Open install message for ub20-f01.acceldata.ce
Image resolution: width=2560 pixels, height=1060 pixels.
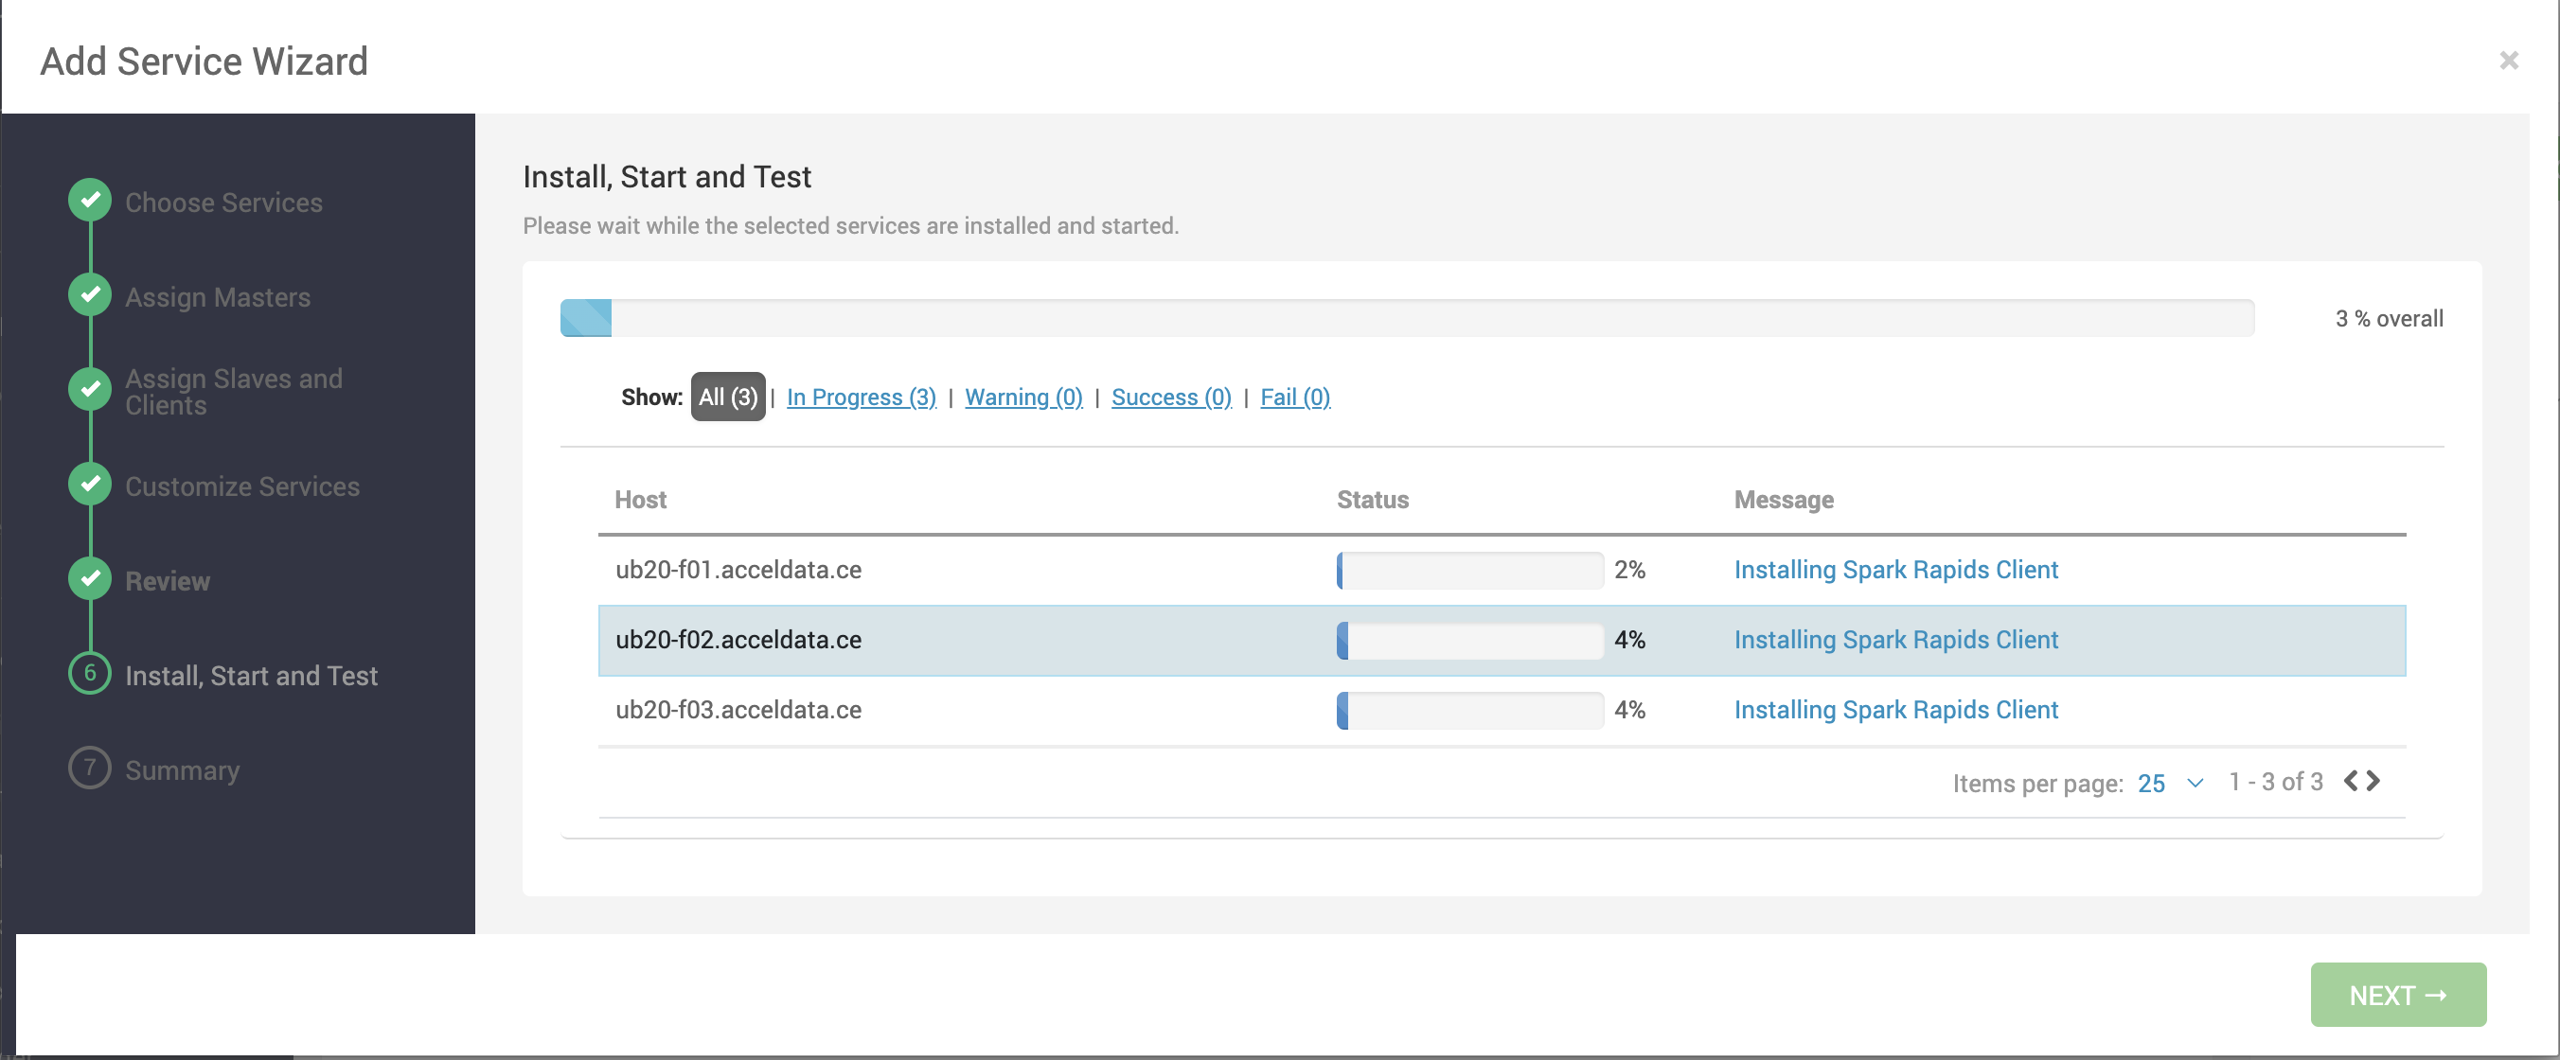coord(1895,570)
